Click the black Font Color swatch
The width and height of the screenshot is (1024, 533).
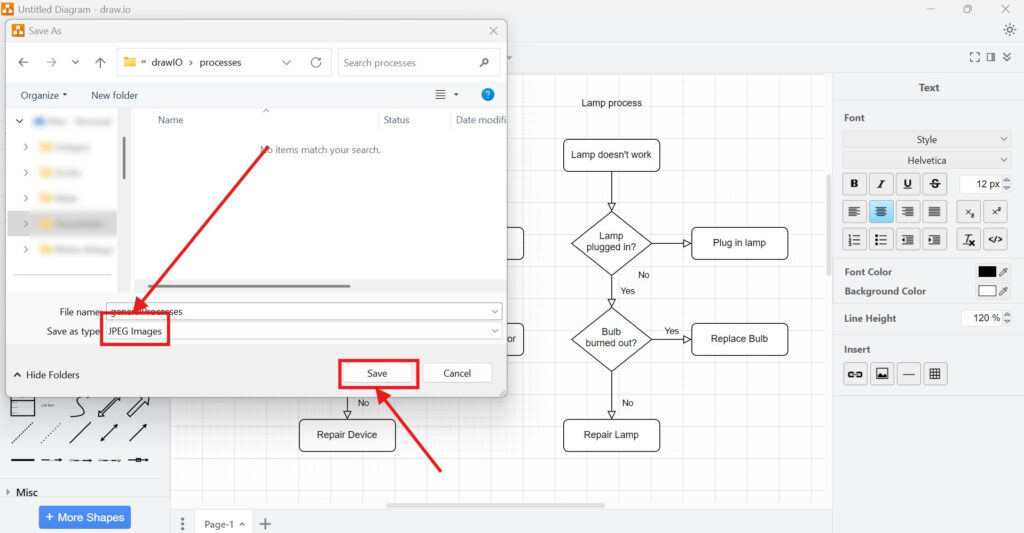click(x=986, y=272)
